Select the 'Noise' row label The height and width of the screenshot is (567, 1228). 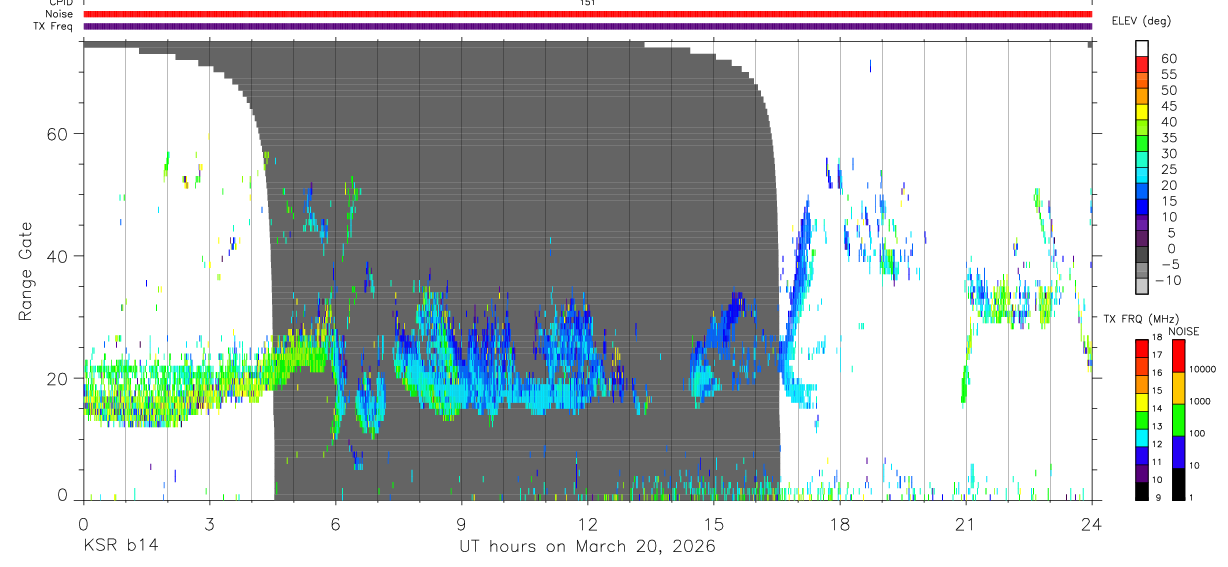pos(59,14)
